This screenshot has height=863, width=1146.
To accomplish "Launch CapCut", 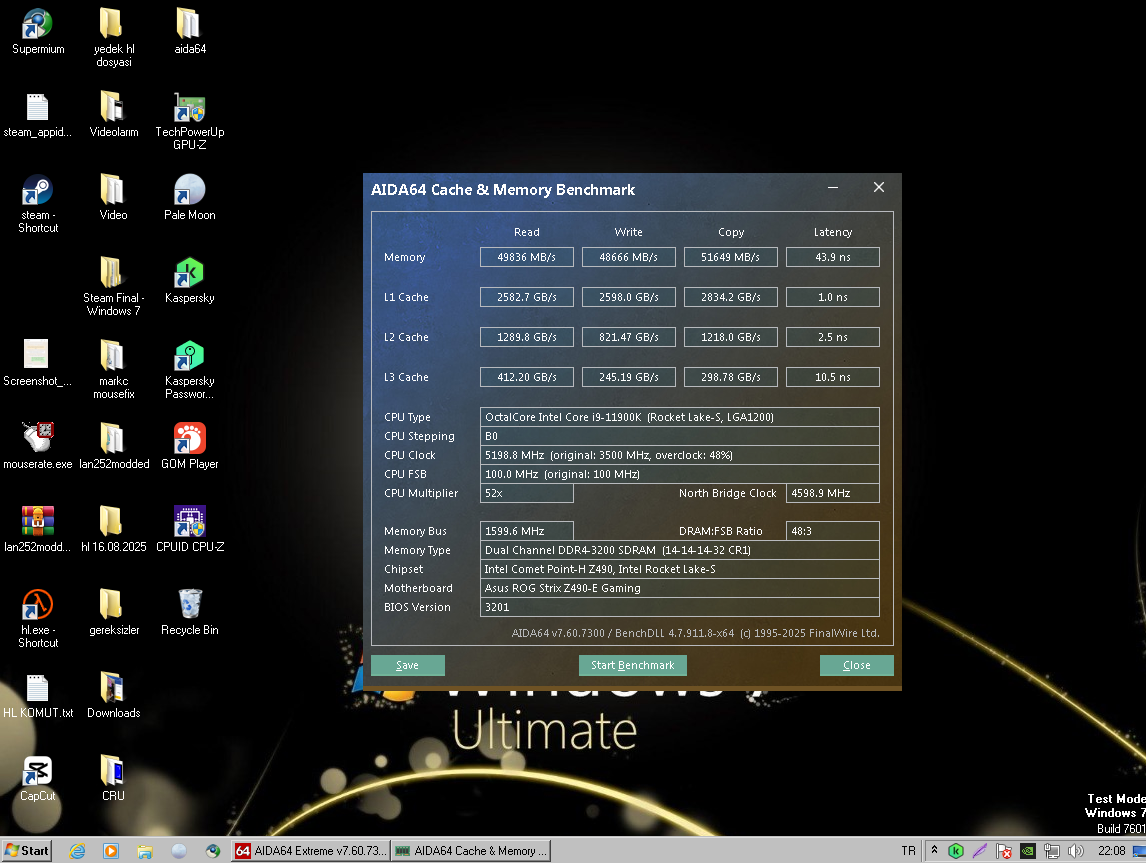I will pyautogui.click(x=38, y=778).
